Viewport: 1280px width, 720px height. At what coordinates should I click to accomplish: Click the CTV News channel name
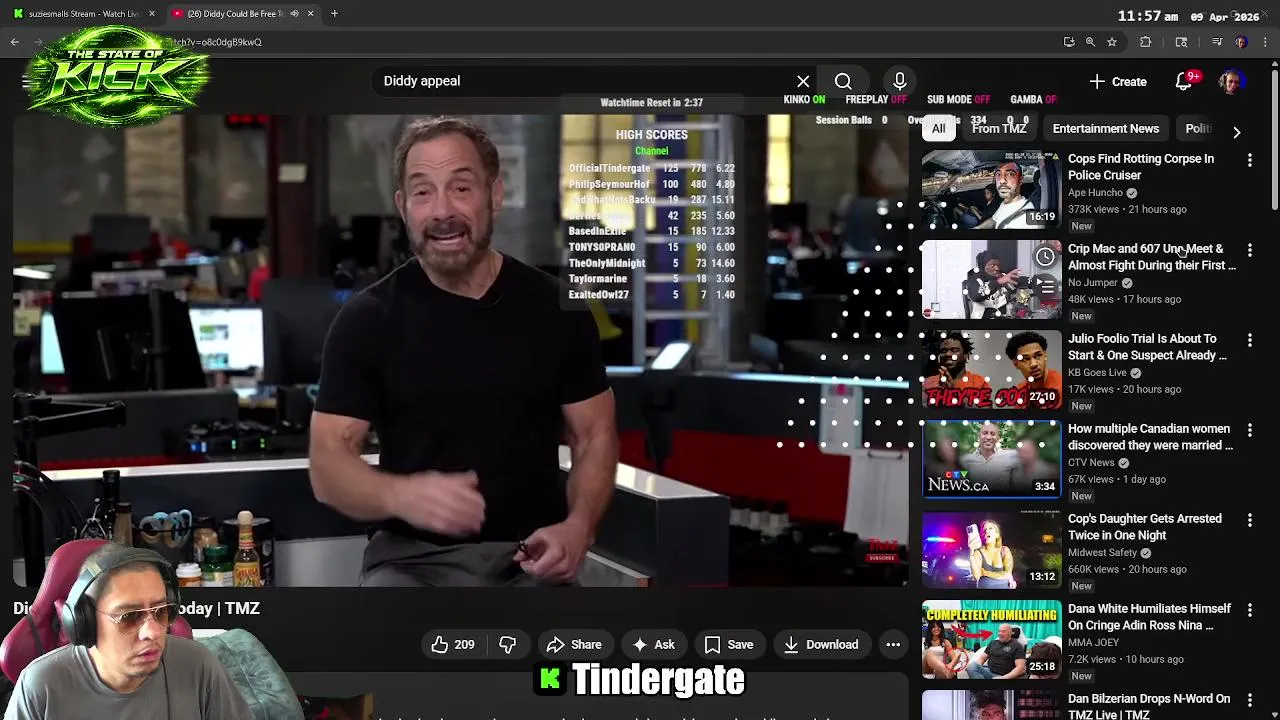1091,463
